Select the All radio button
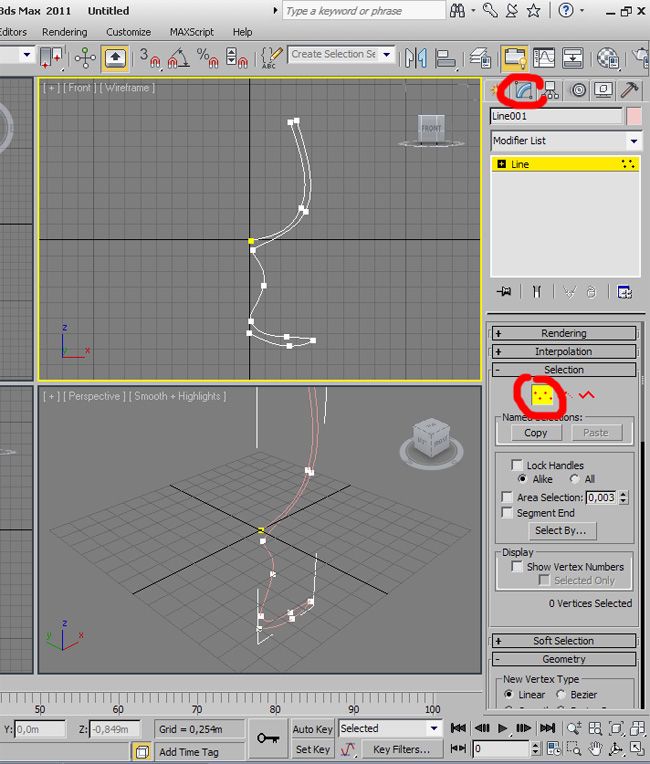The width and height of the screenshot is (650, 764). (574, 479)
